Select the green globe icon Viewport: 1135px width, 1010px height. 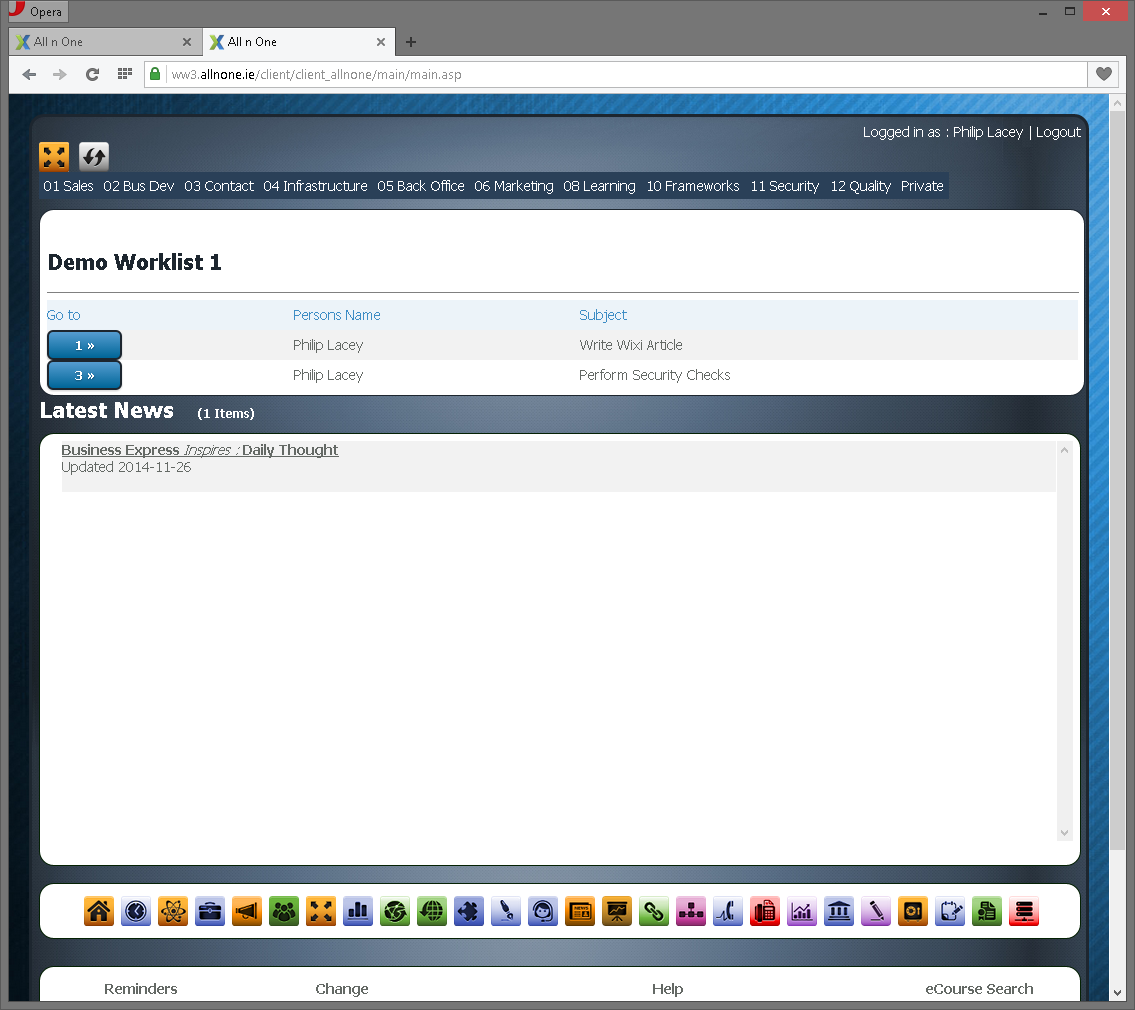[x=431, y=911]
